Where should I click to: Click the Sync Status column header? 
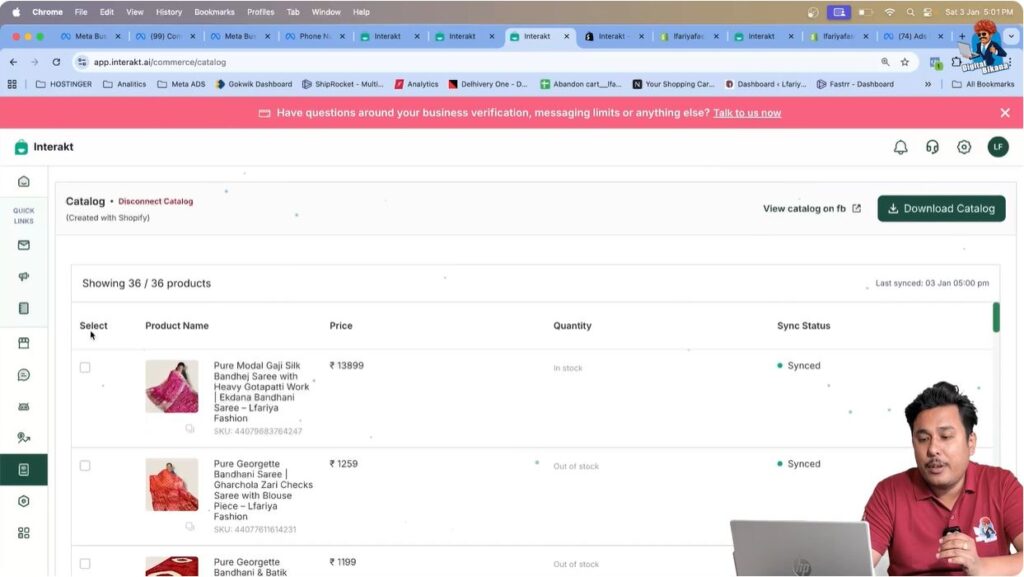tap(803, 326)
